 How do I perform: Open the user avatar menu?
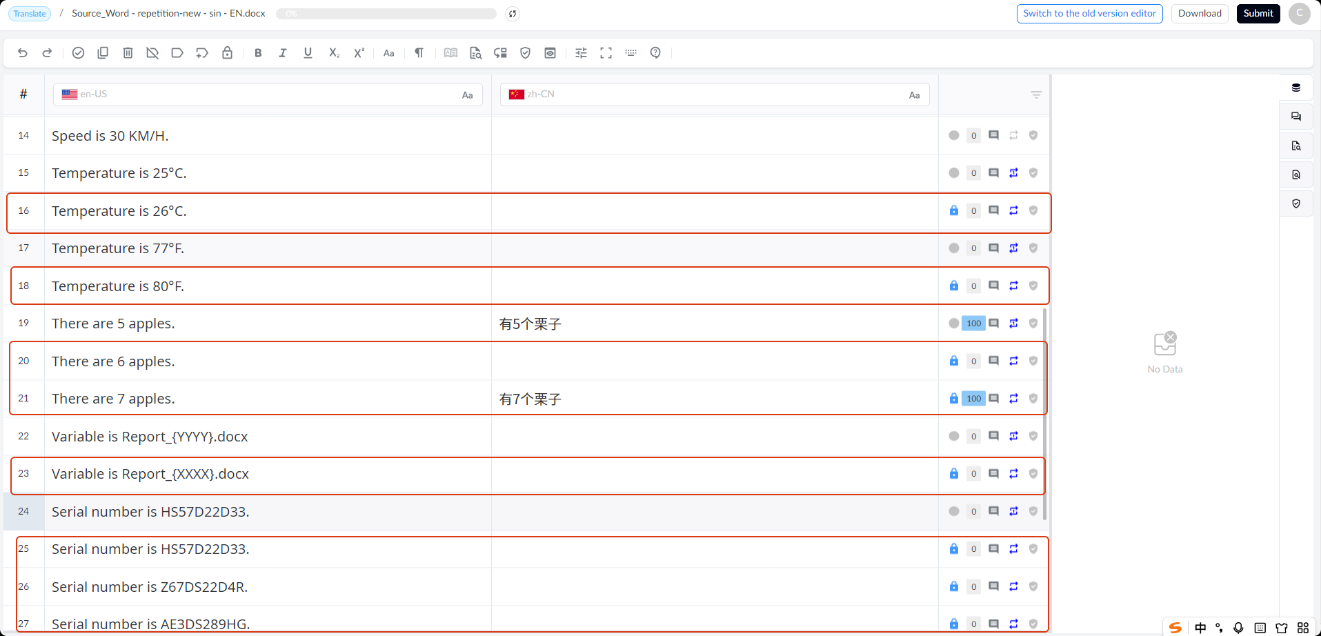(x=1299, y=13)
